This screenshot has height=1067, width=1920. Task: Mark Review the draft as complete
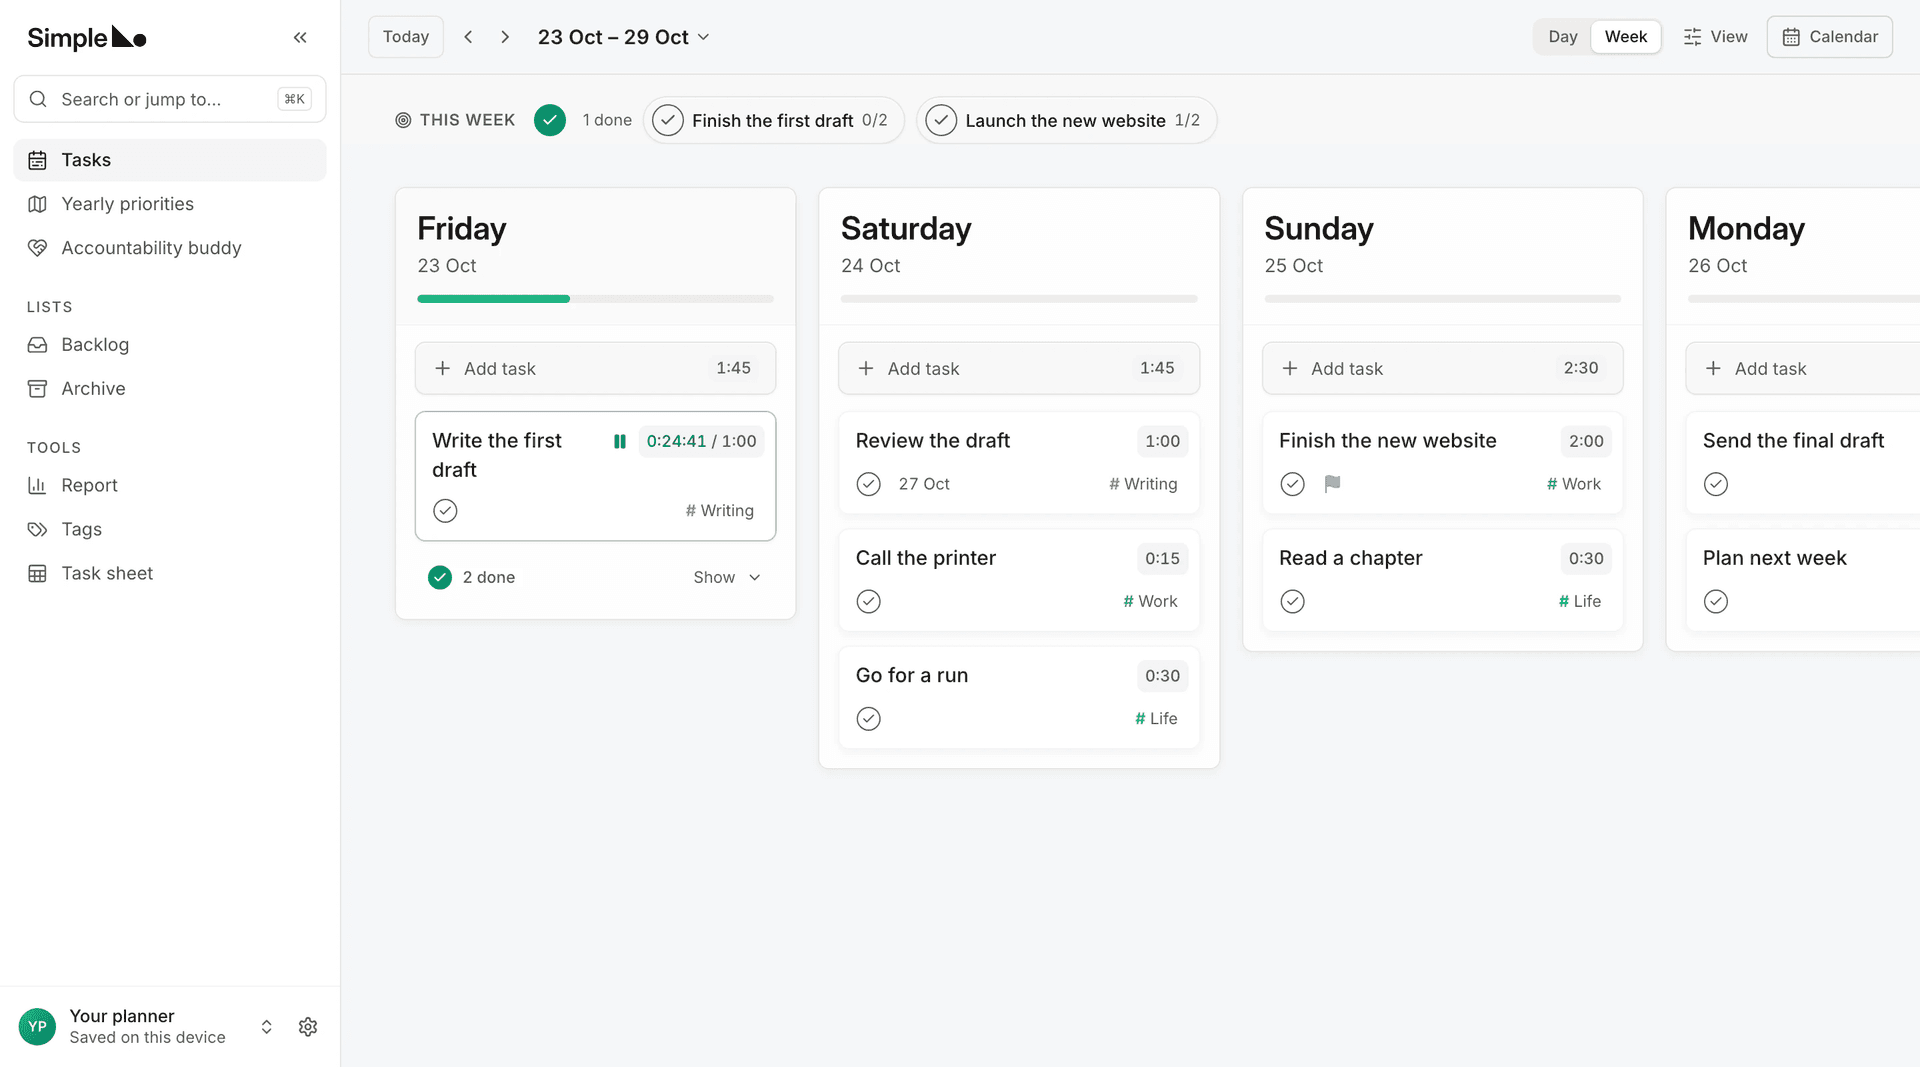pyautogui.click(x=869, y=484)
